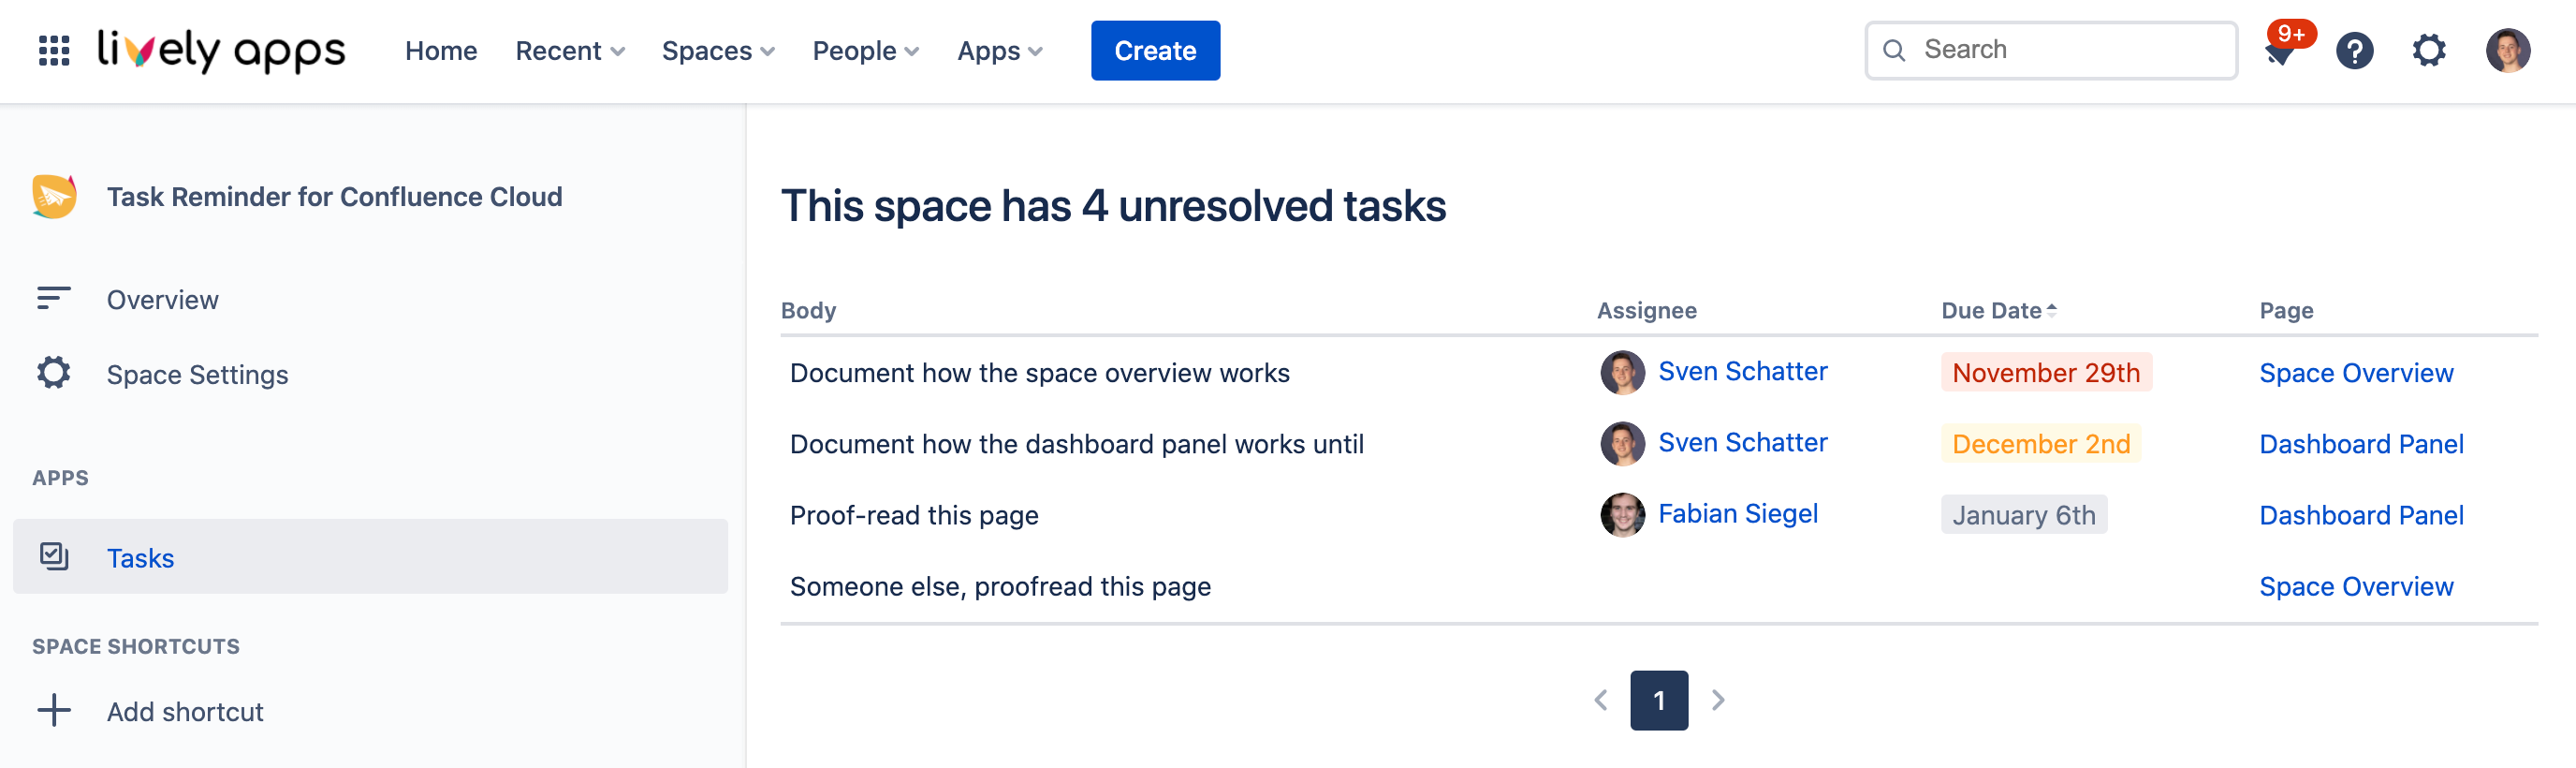Expand the People dropdown

click(865, 51)
